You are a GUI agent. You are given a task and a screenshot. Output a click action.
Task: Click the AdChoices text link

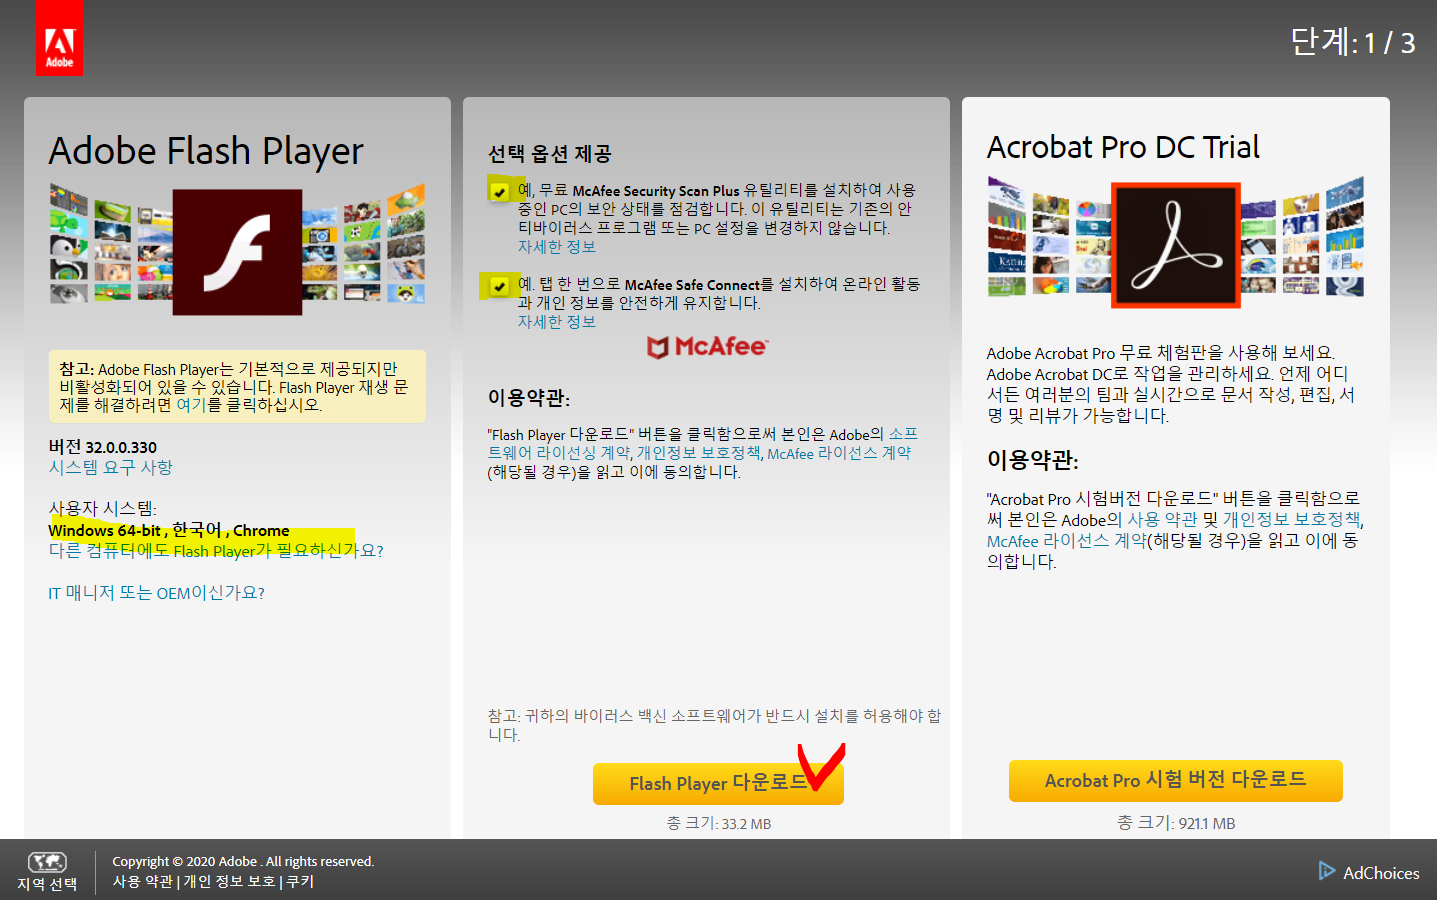(1381, 873)
